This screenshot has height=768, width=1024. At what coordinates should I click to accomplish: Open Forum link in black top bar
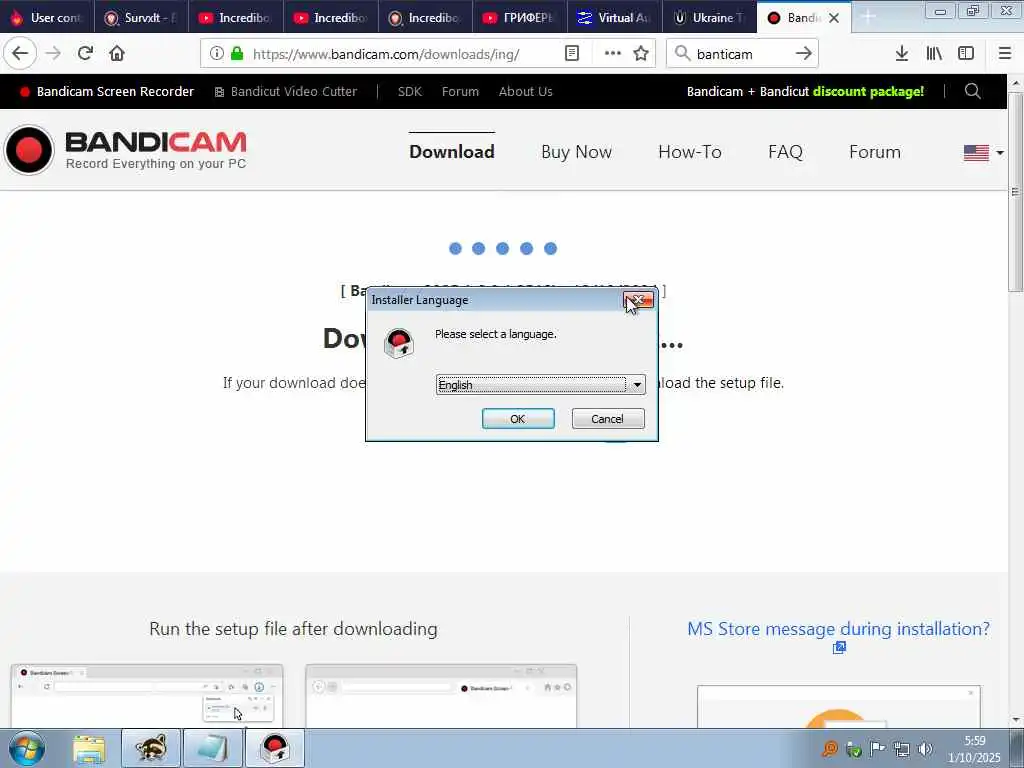(460, 91)
